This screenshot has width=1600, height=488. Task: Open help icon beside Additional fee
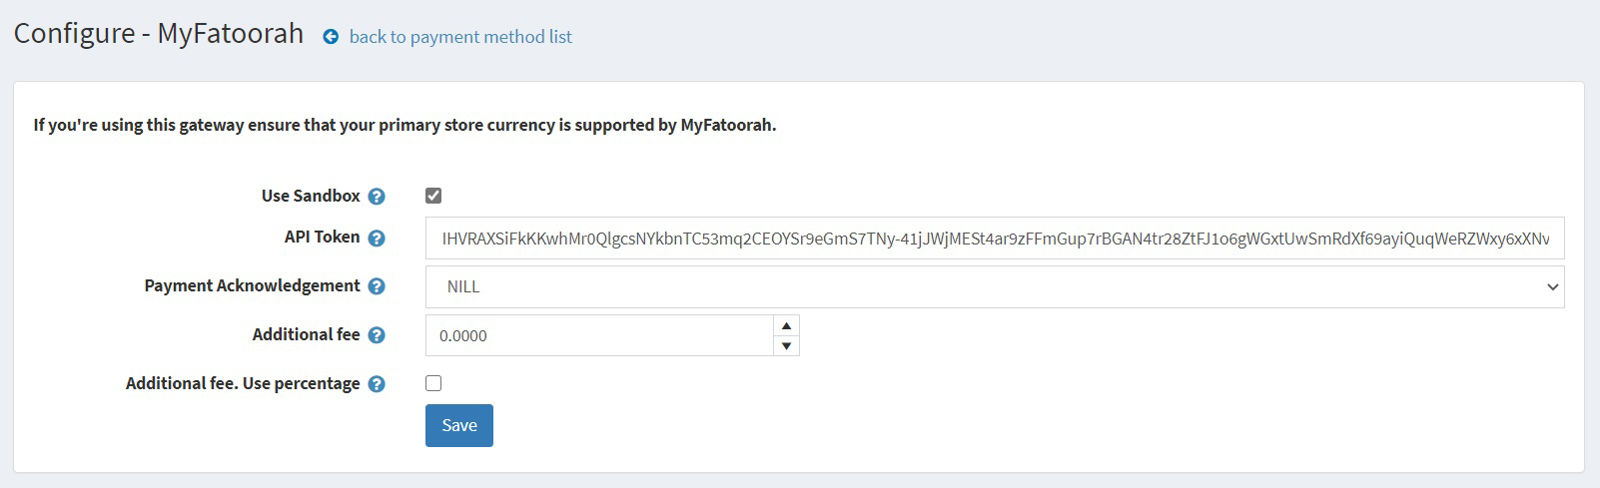point(376,336)
